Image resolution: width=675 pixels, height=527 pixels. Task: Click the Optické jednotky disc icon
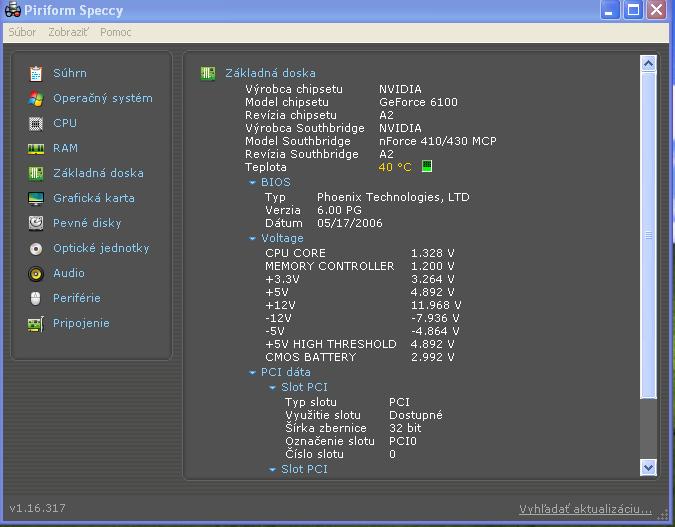36,248
